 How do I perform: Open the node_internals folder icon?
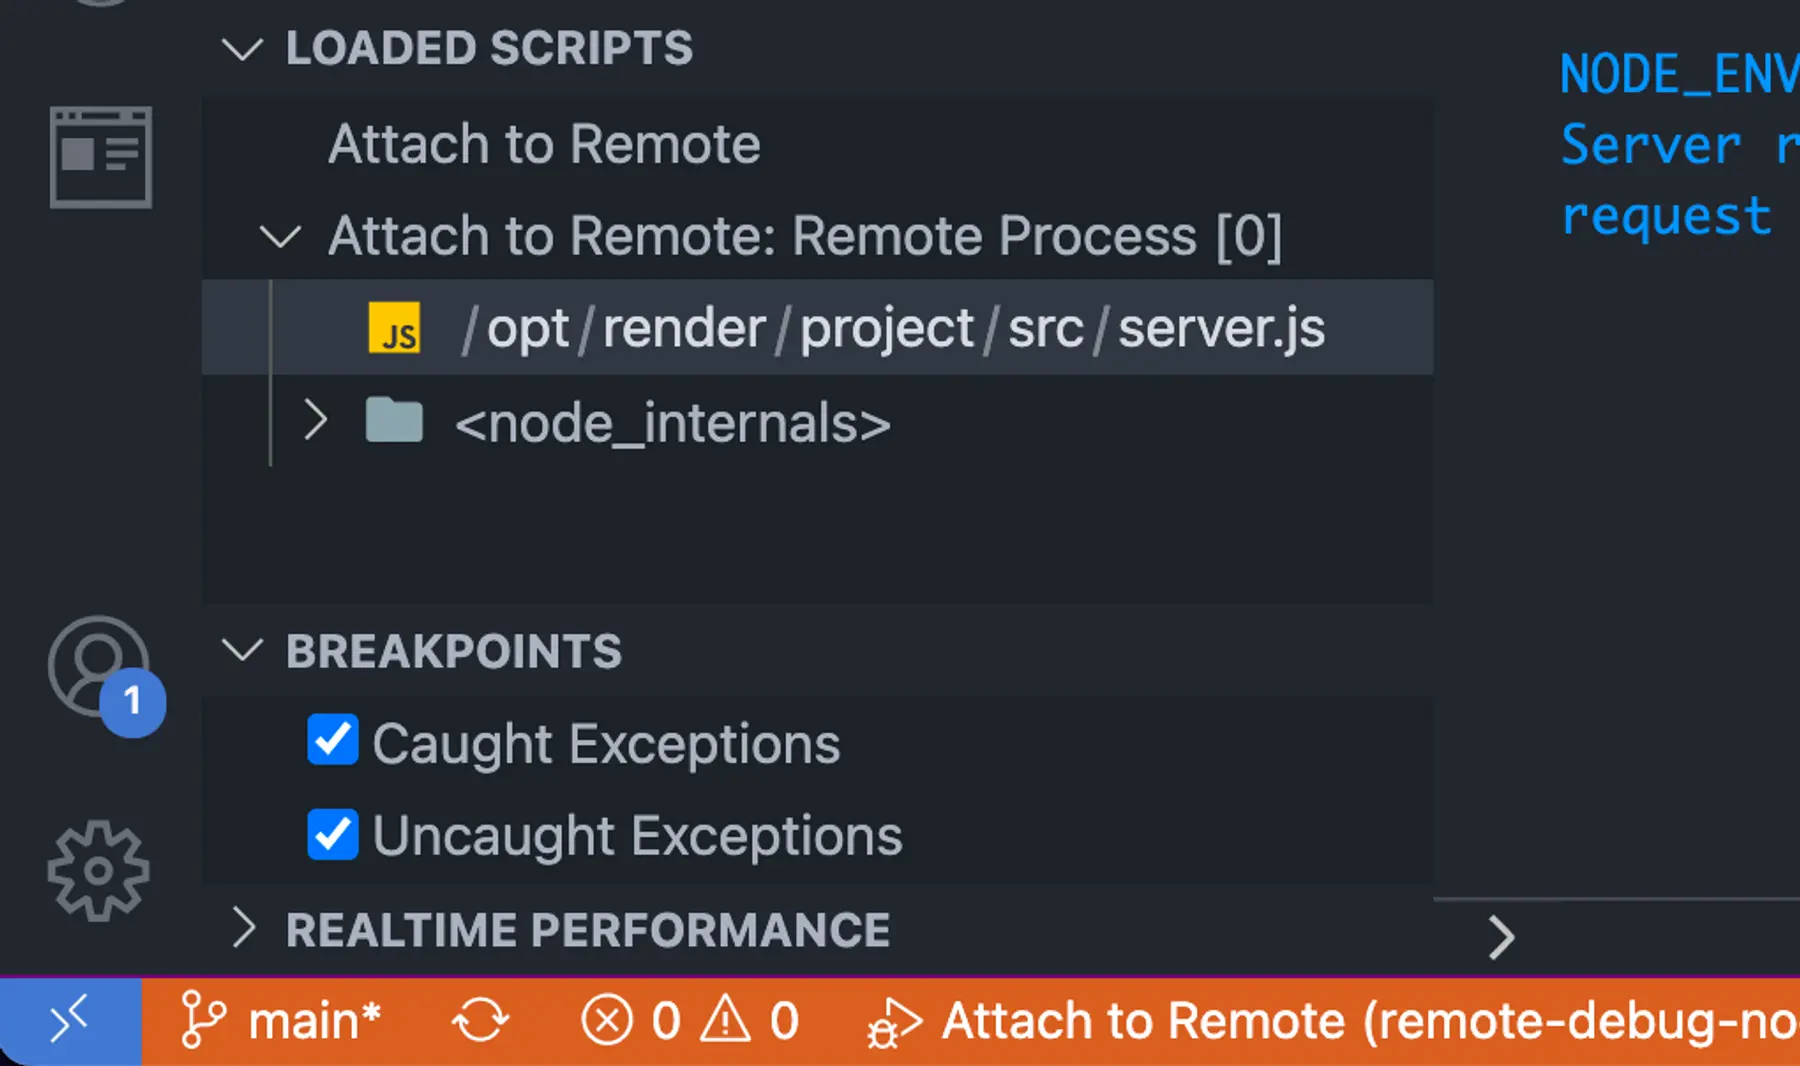(395, 421)
